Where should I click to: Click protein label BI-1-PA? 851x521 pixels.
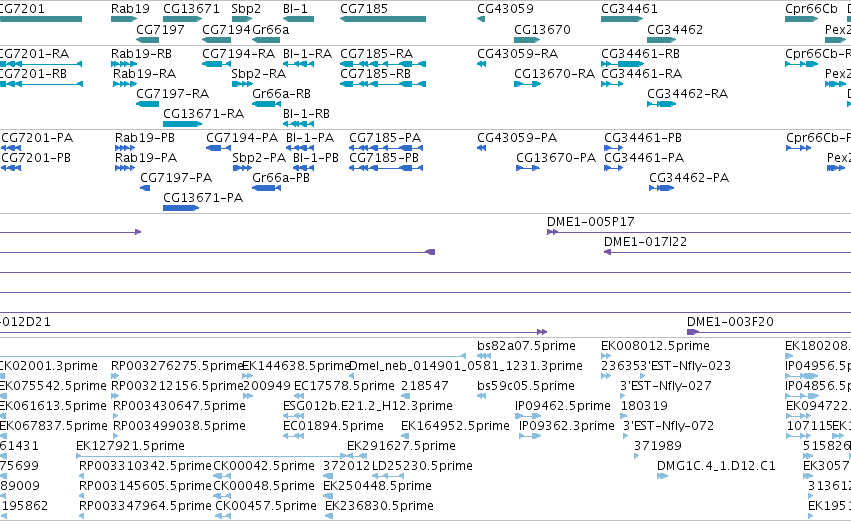[x=310, y=138]
